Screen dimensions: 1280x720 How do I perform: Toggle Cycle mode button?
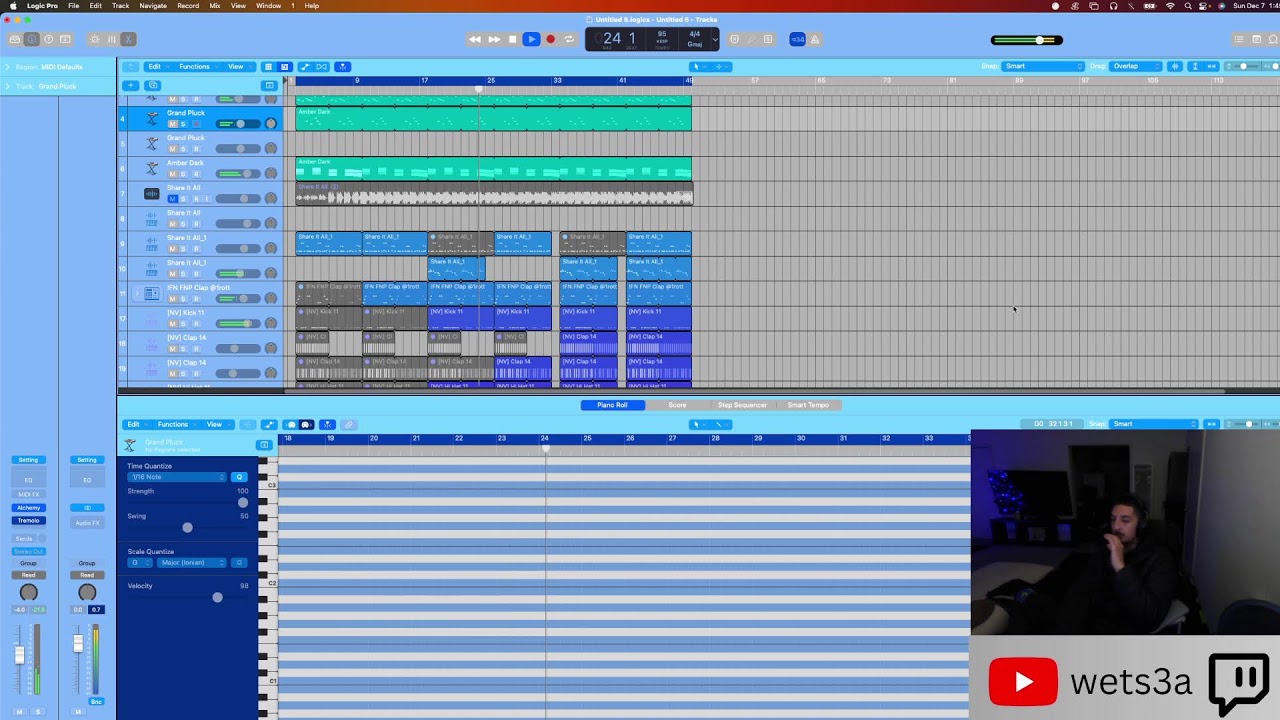(x=569, y=40)
